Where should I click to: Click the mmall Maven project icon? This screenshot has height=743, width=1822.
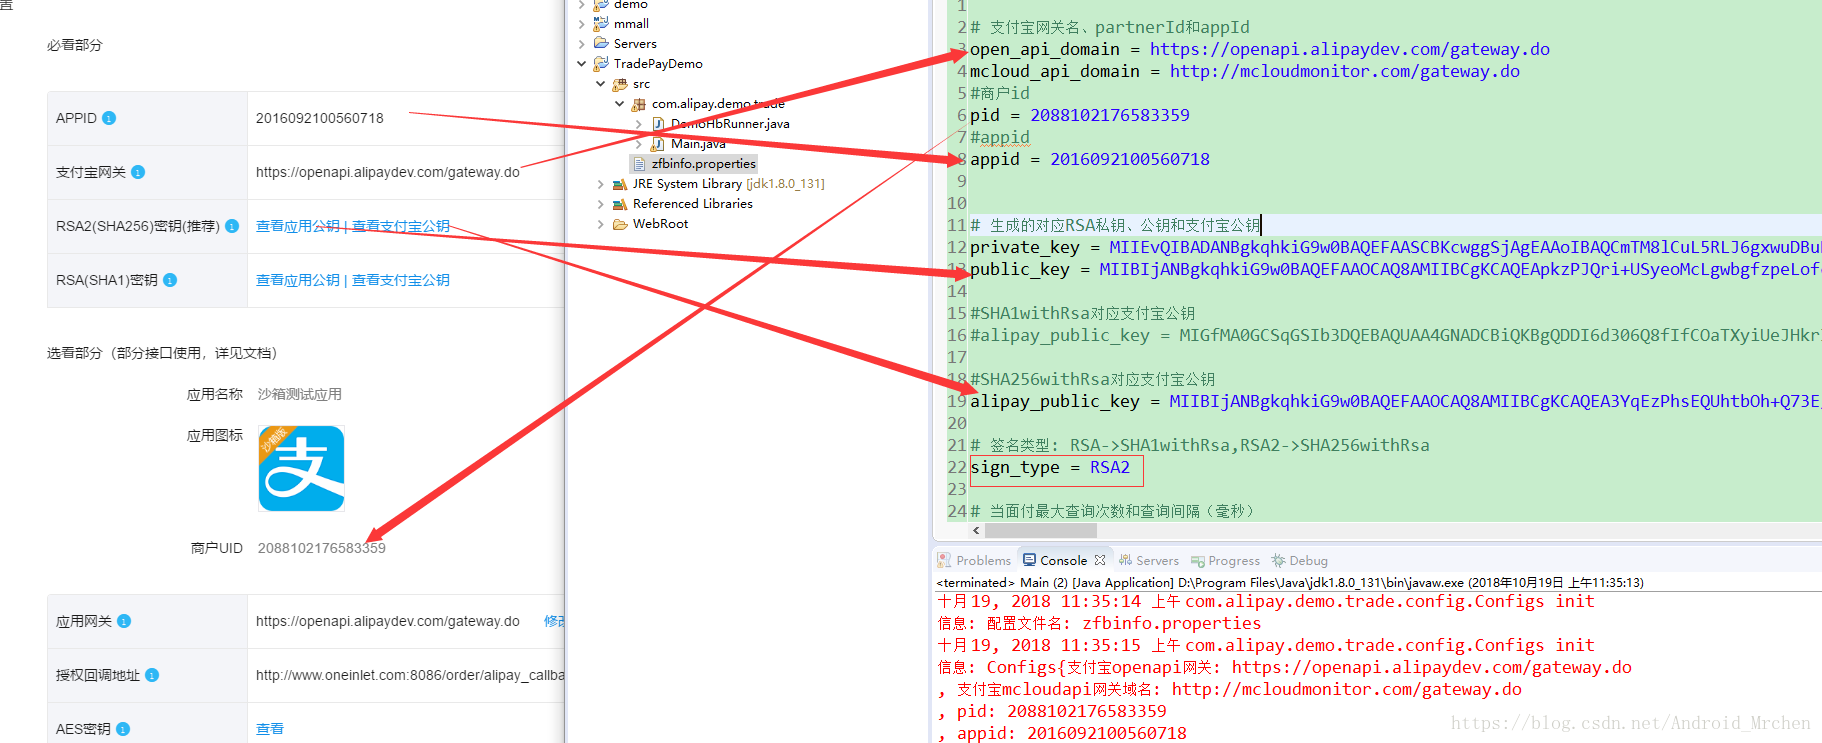click(601, 23)
